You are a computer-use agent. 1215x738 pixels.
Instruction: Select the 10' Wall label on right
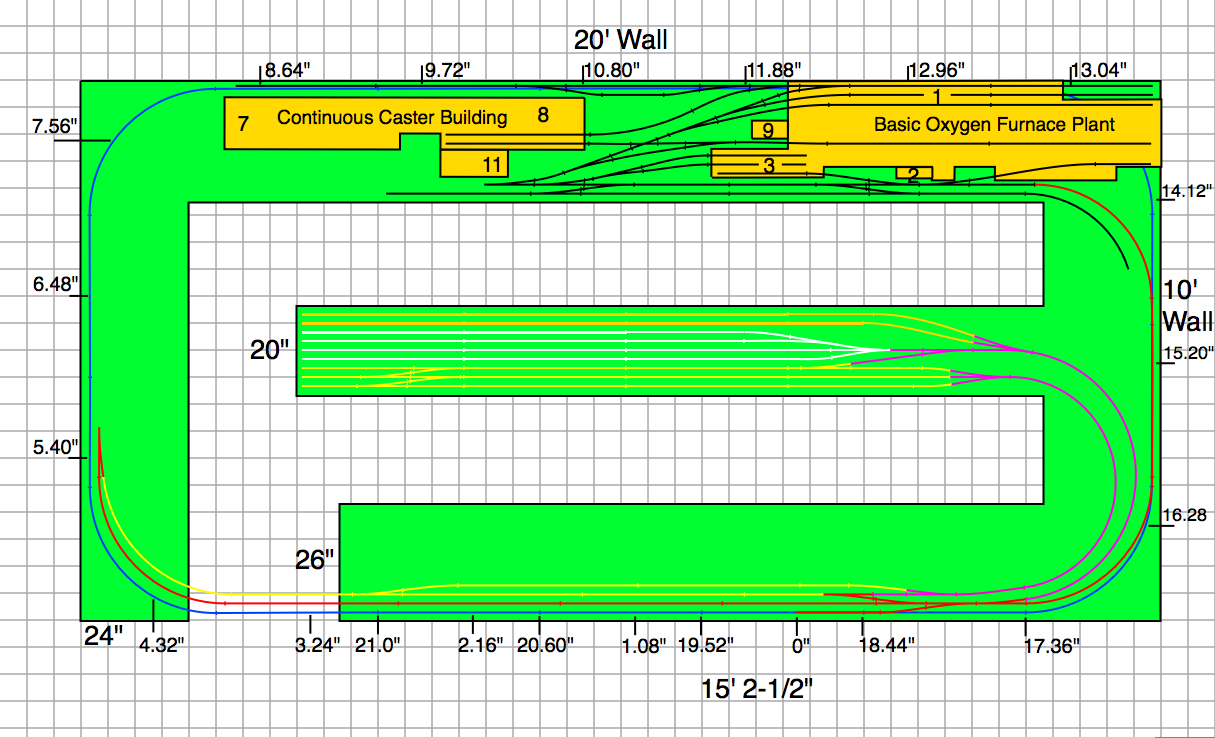pyautogui.click(x=1187, y=306)
